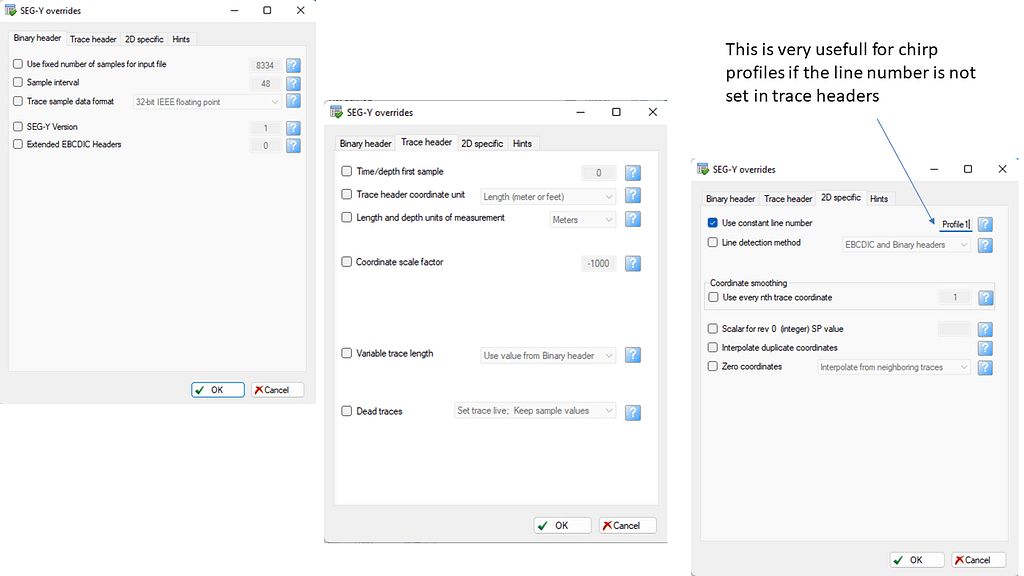Open help for Time/depth first sample
1024x576 pixels.
coord(632,173)
